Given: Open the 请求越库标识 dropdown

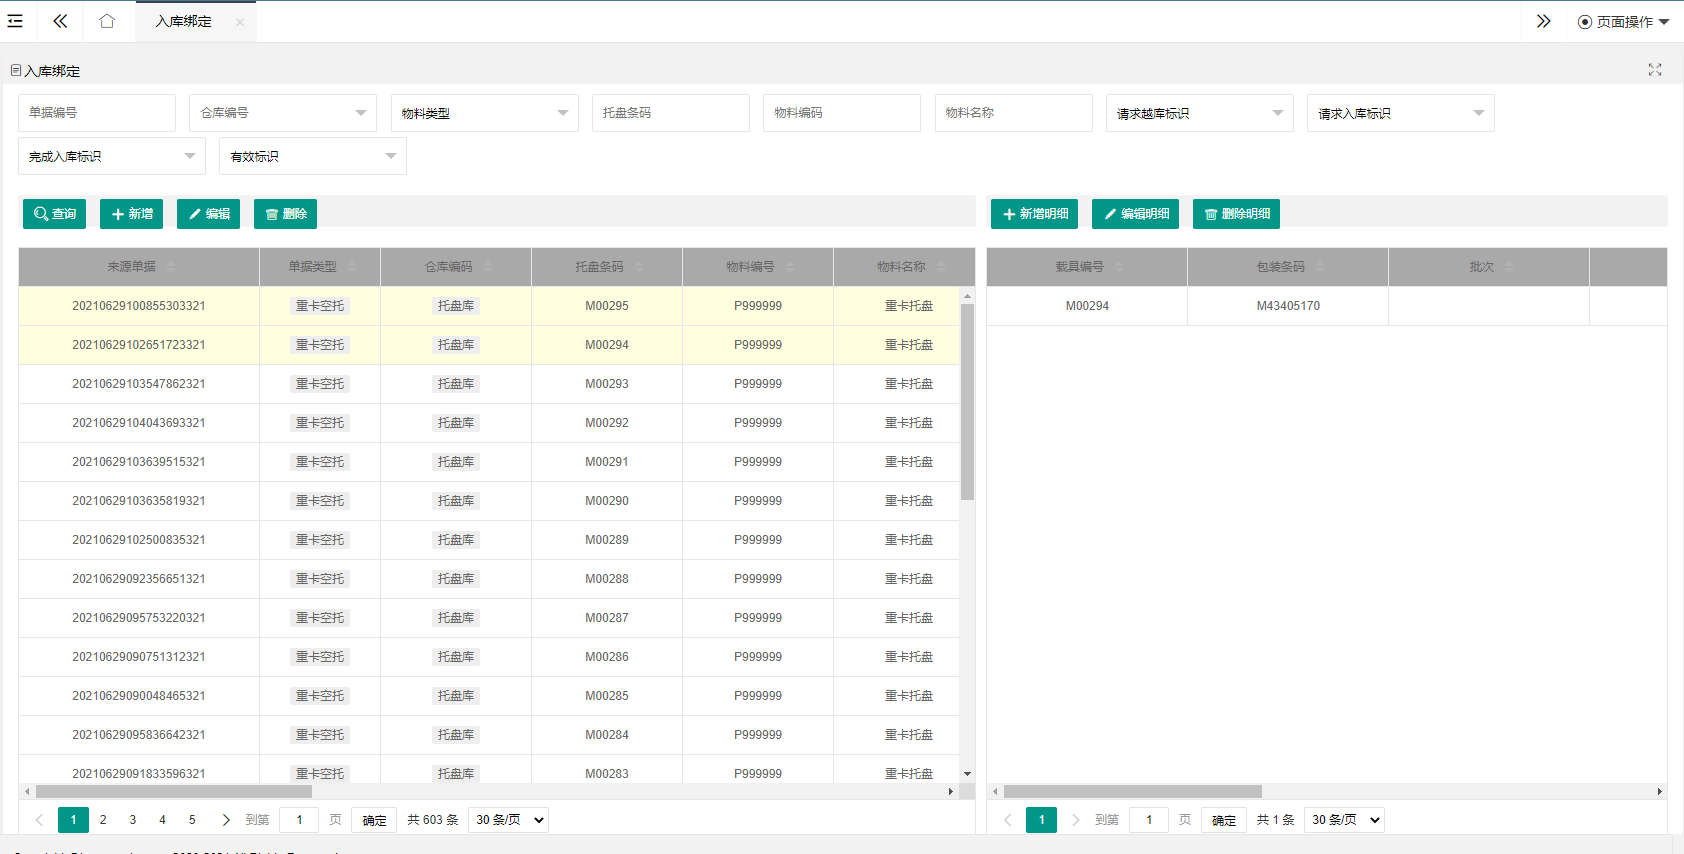Looking at the screenshot, I should (x=1200, y=113).
